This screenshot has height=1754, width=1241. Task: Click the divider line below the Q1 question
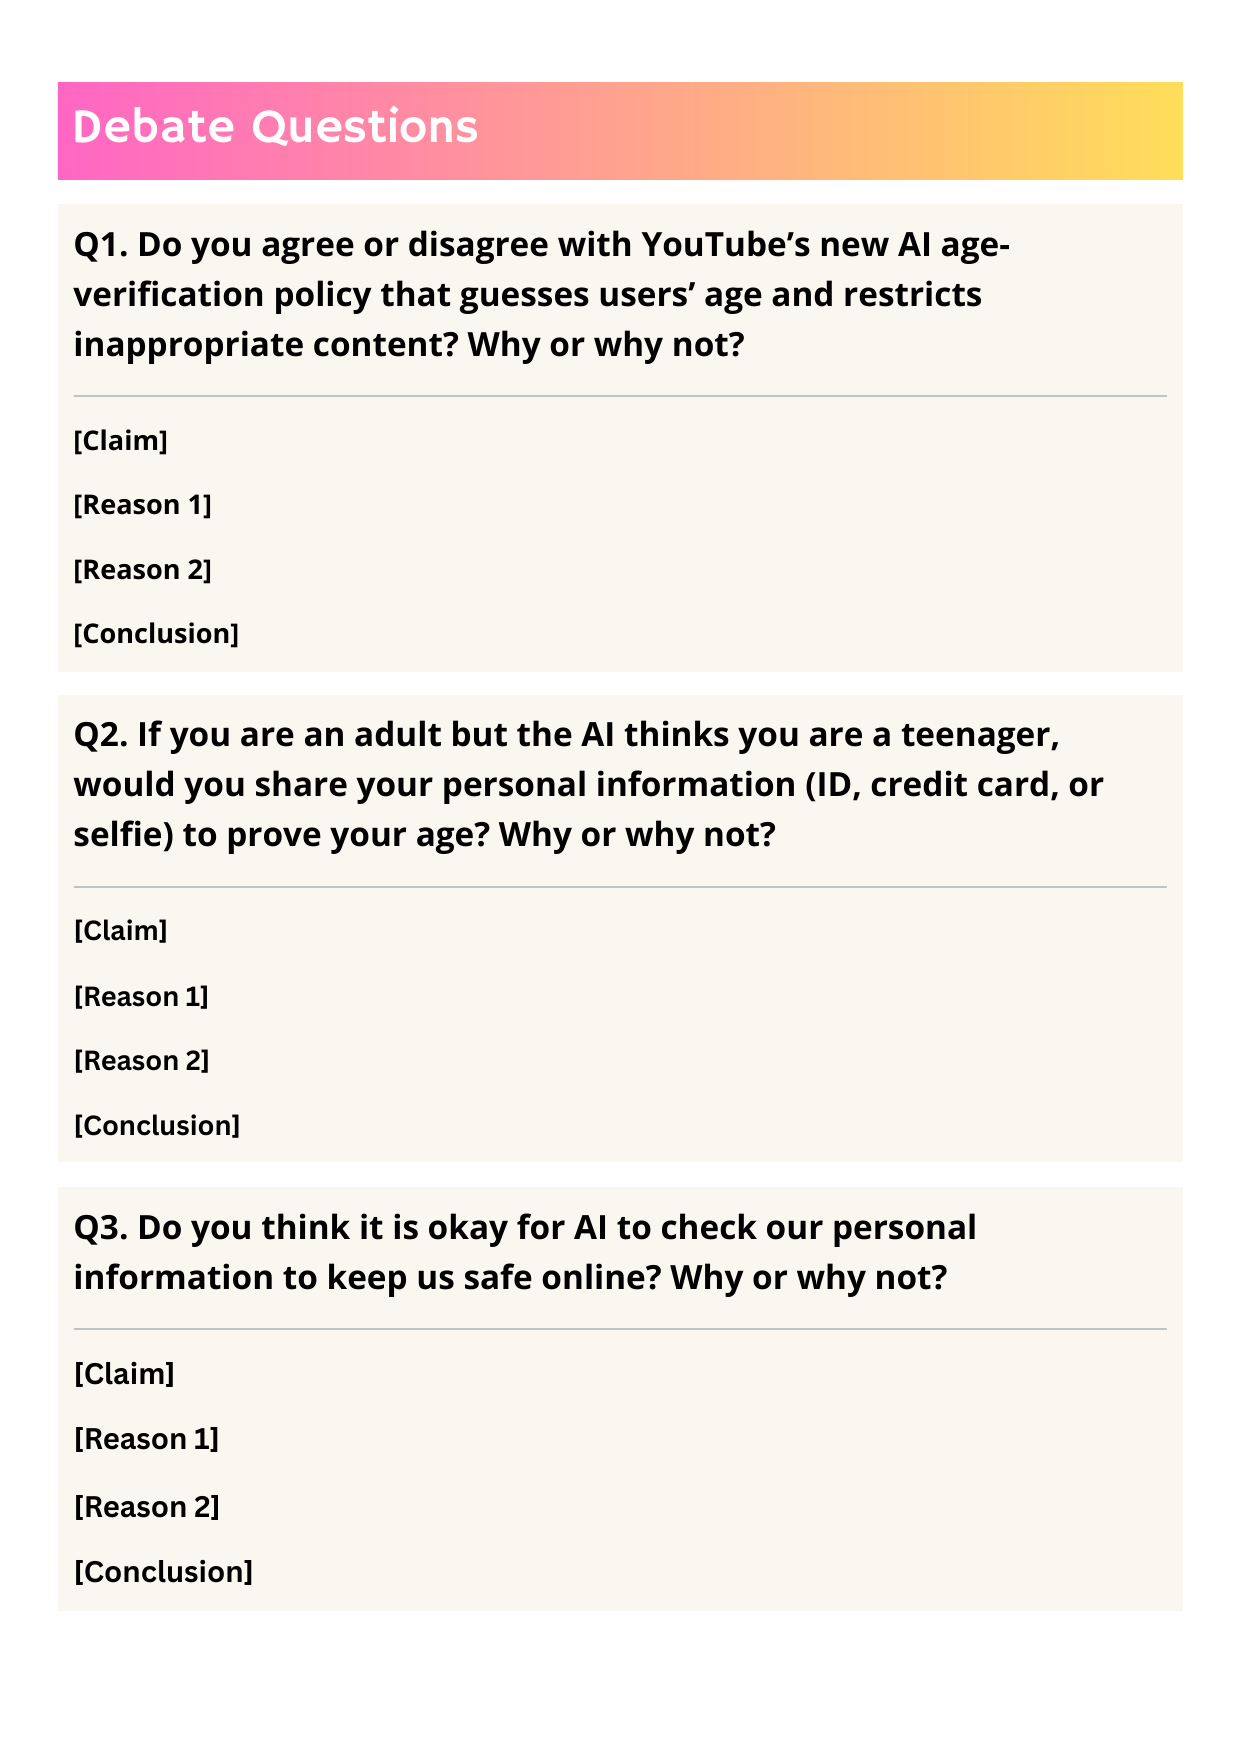click(620, 397)
